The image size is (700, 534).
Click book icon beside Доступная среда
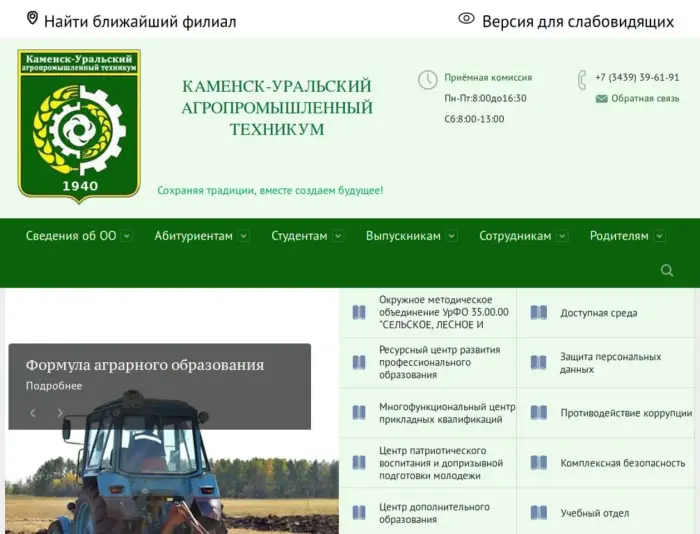(x=539, y=313)
